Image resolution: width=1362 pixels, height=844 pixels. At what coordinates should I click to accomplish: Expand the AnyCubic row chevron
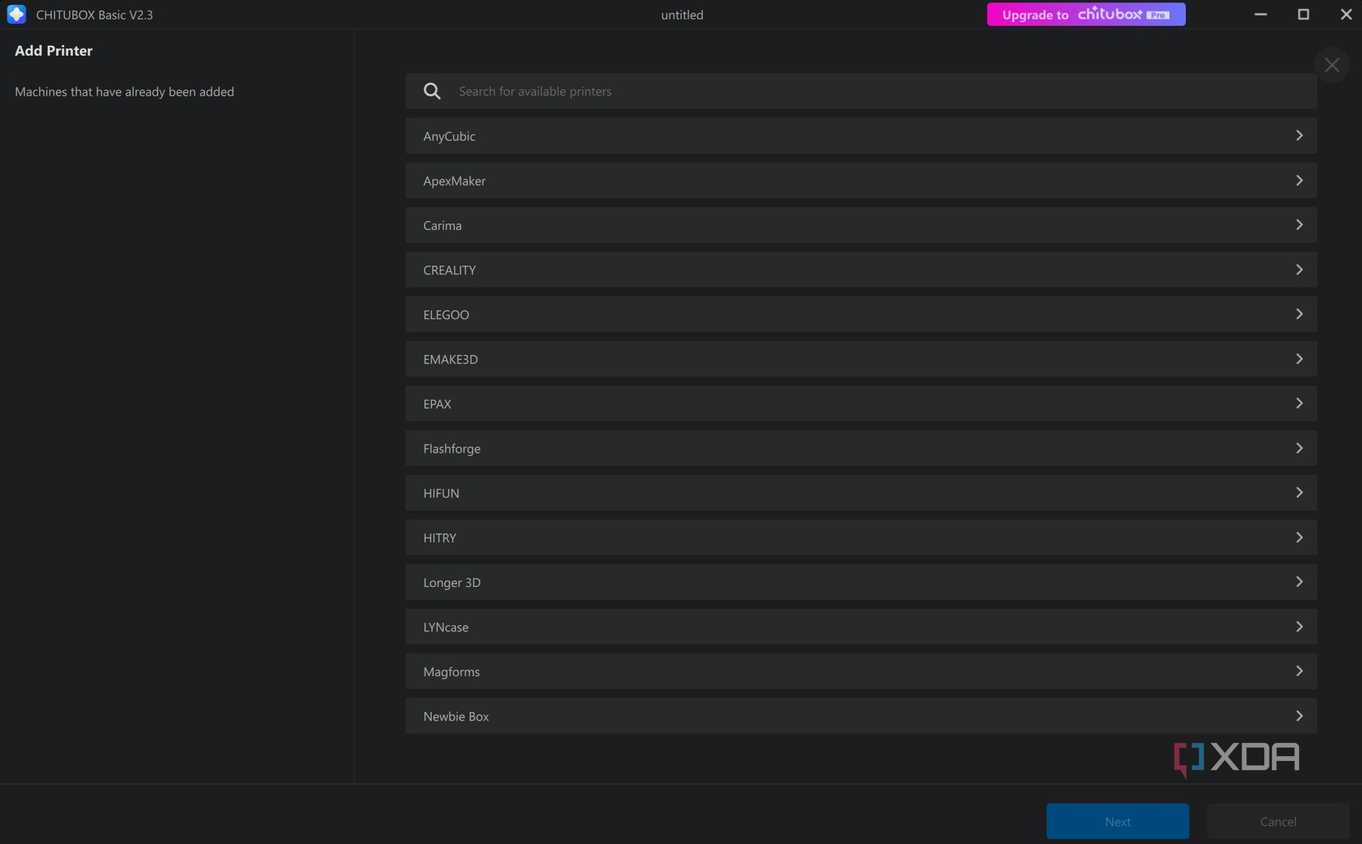[1299, 136]
